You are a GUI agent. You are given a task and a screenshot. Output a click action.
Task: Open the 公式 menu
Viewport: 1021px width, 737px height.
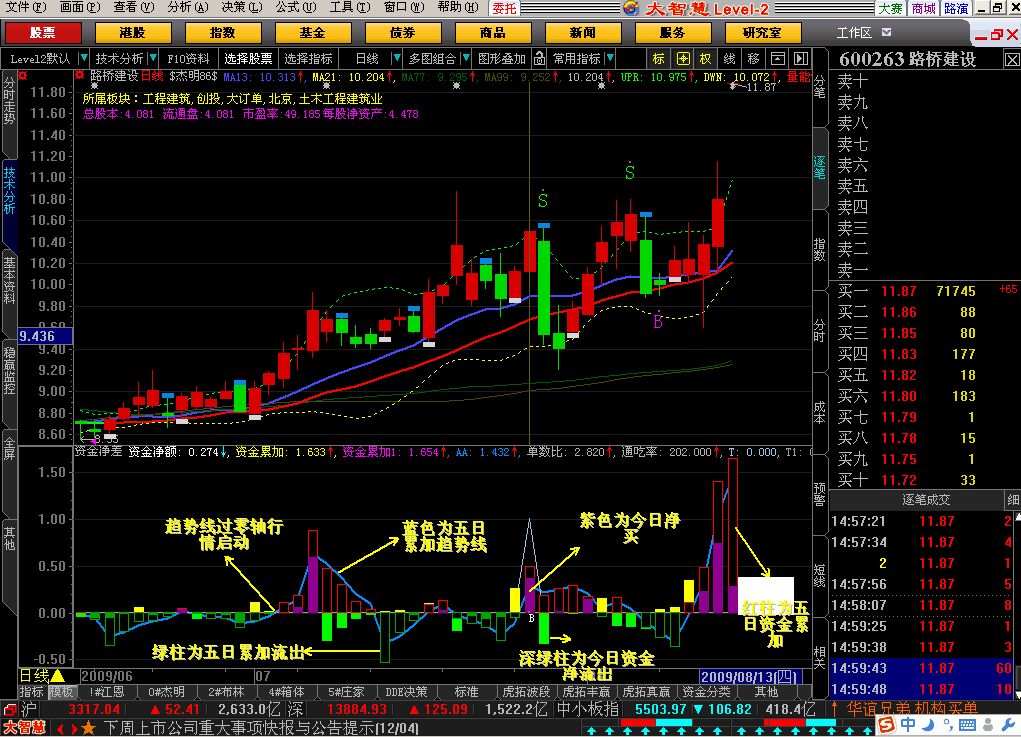pos(296,8)
